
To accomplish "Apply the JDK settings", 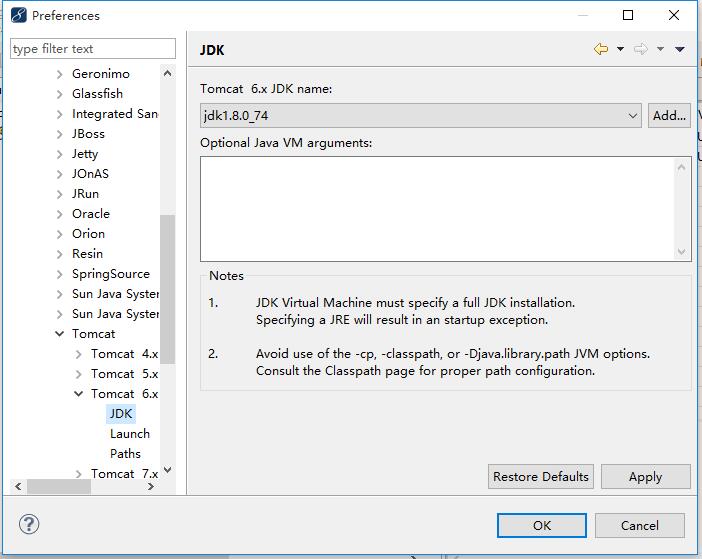I will tap(646, 476).
